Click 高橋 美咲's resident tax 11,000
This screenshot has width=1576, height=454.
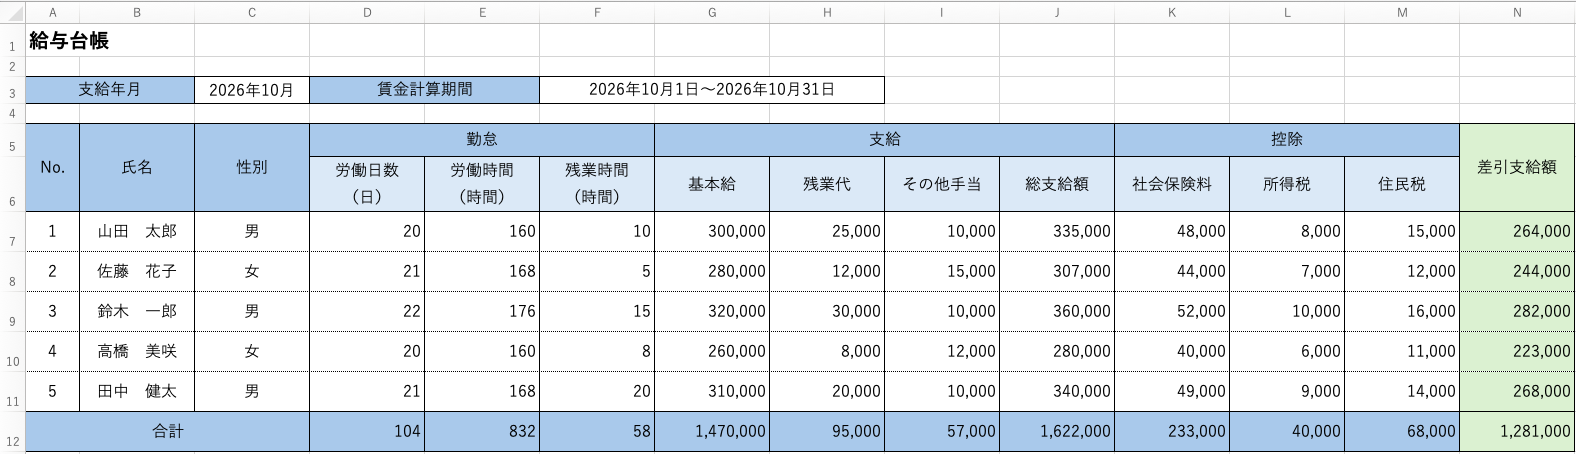(1402, 352)
